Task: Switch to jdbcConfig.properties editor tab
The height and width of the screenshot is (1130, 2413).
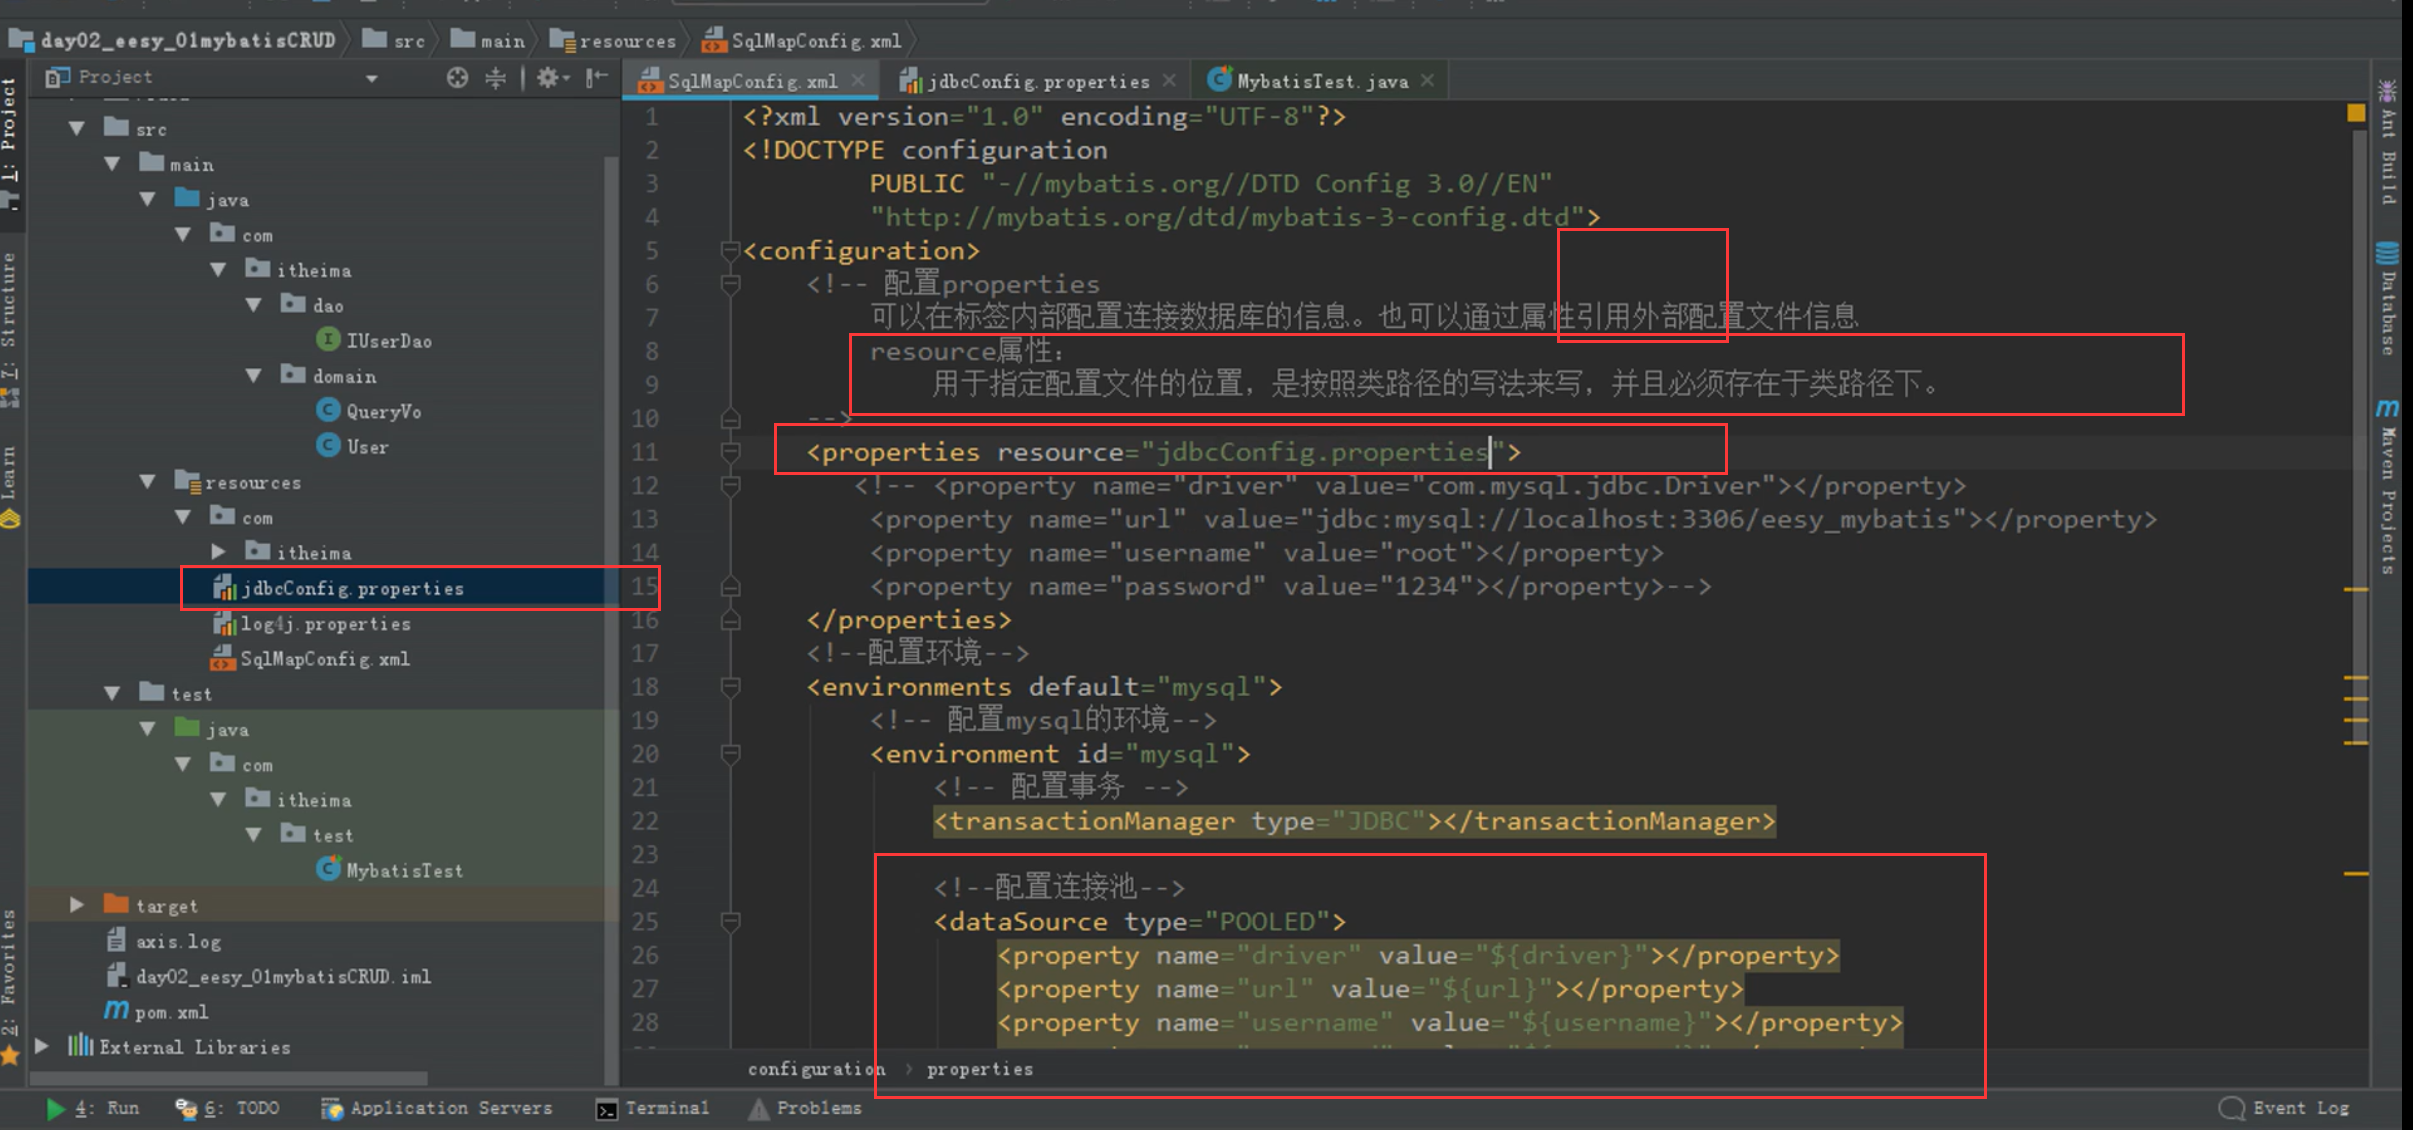Action: click(x=1036, y=81)
